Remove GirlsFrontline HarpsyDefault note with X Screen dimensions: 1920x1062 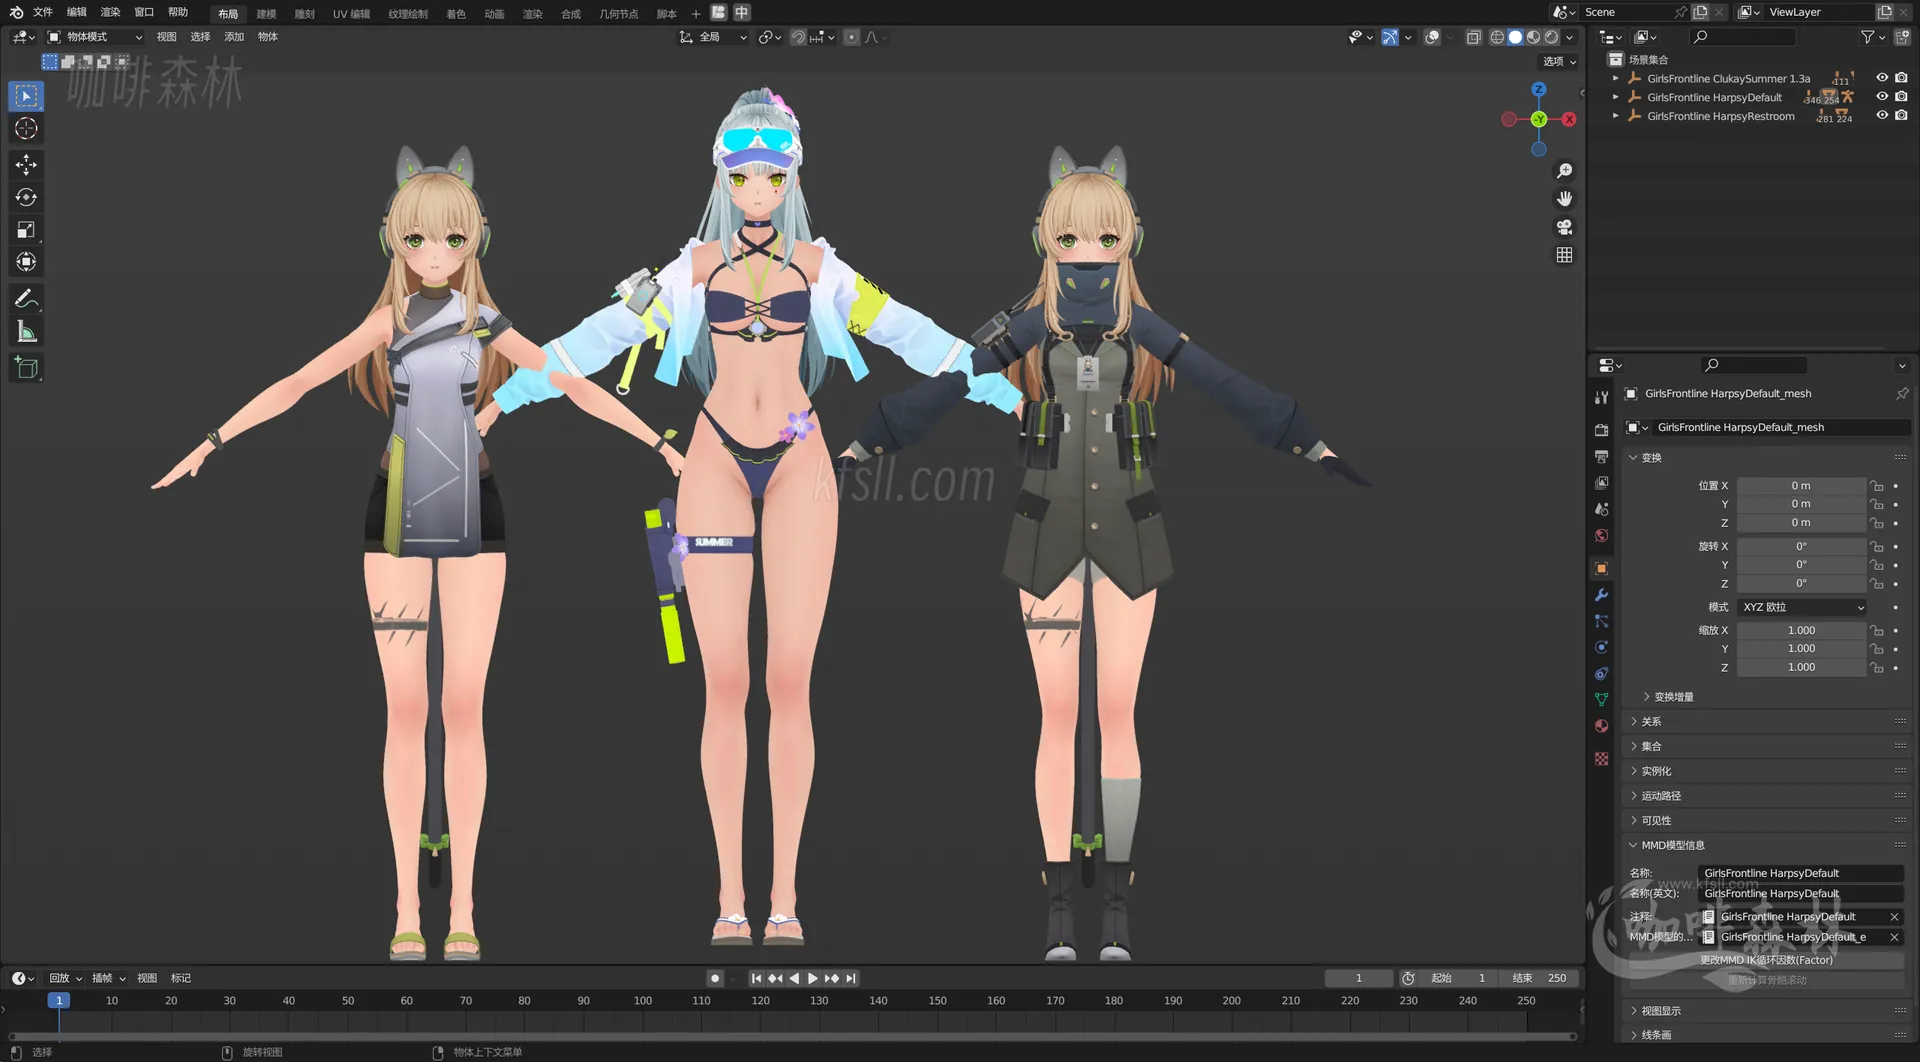(1894, 916)
